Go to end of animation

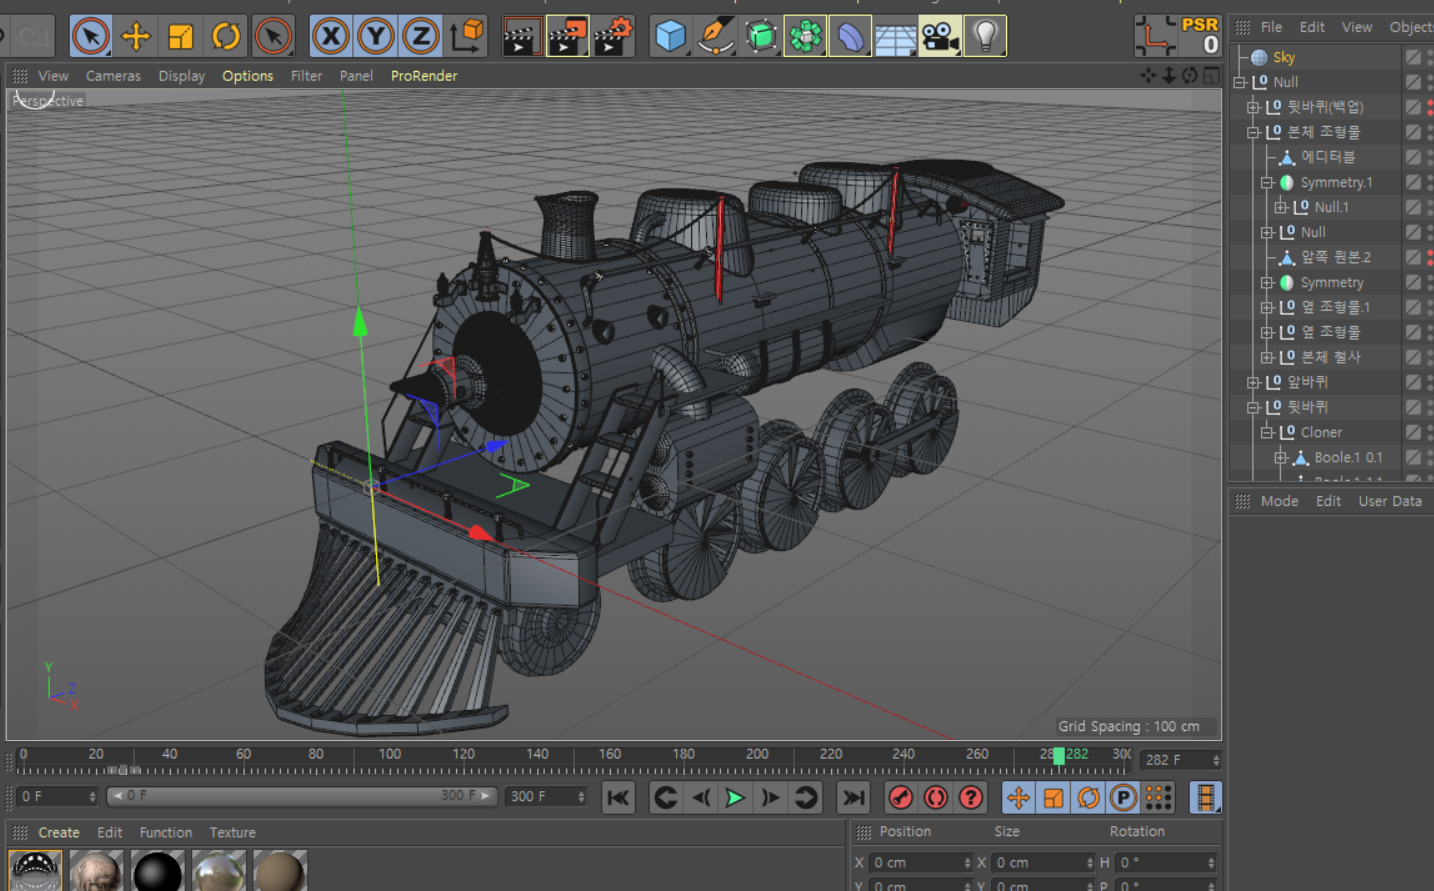[x=853, y=797]
